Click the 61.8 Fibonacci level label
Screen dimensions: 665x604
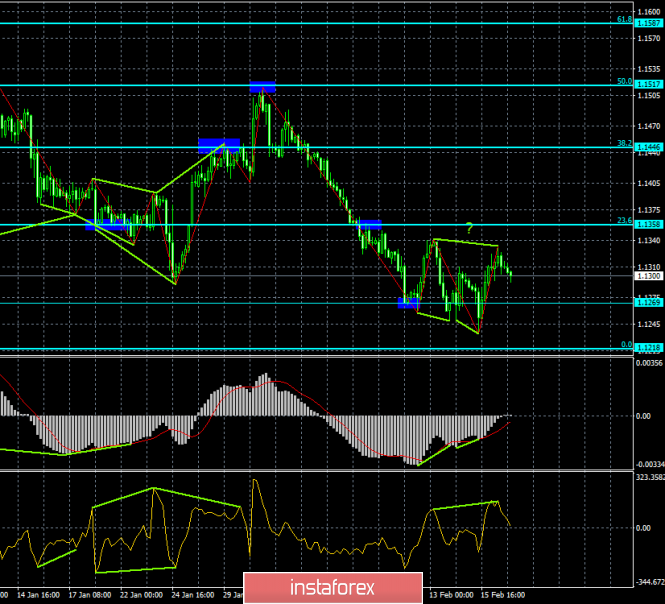click(624, 19)
